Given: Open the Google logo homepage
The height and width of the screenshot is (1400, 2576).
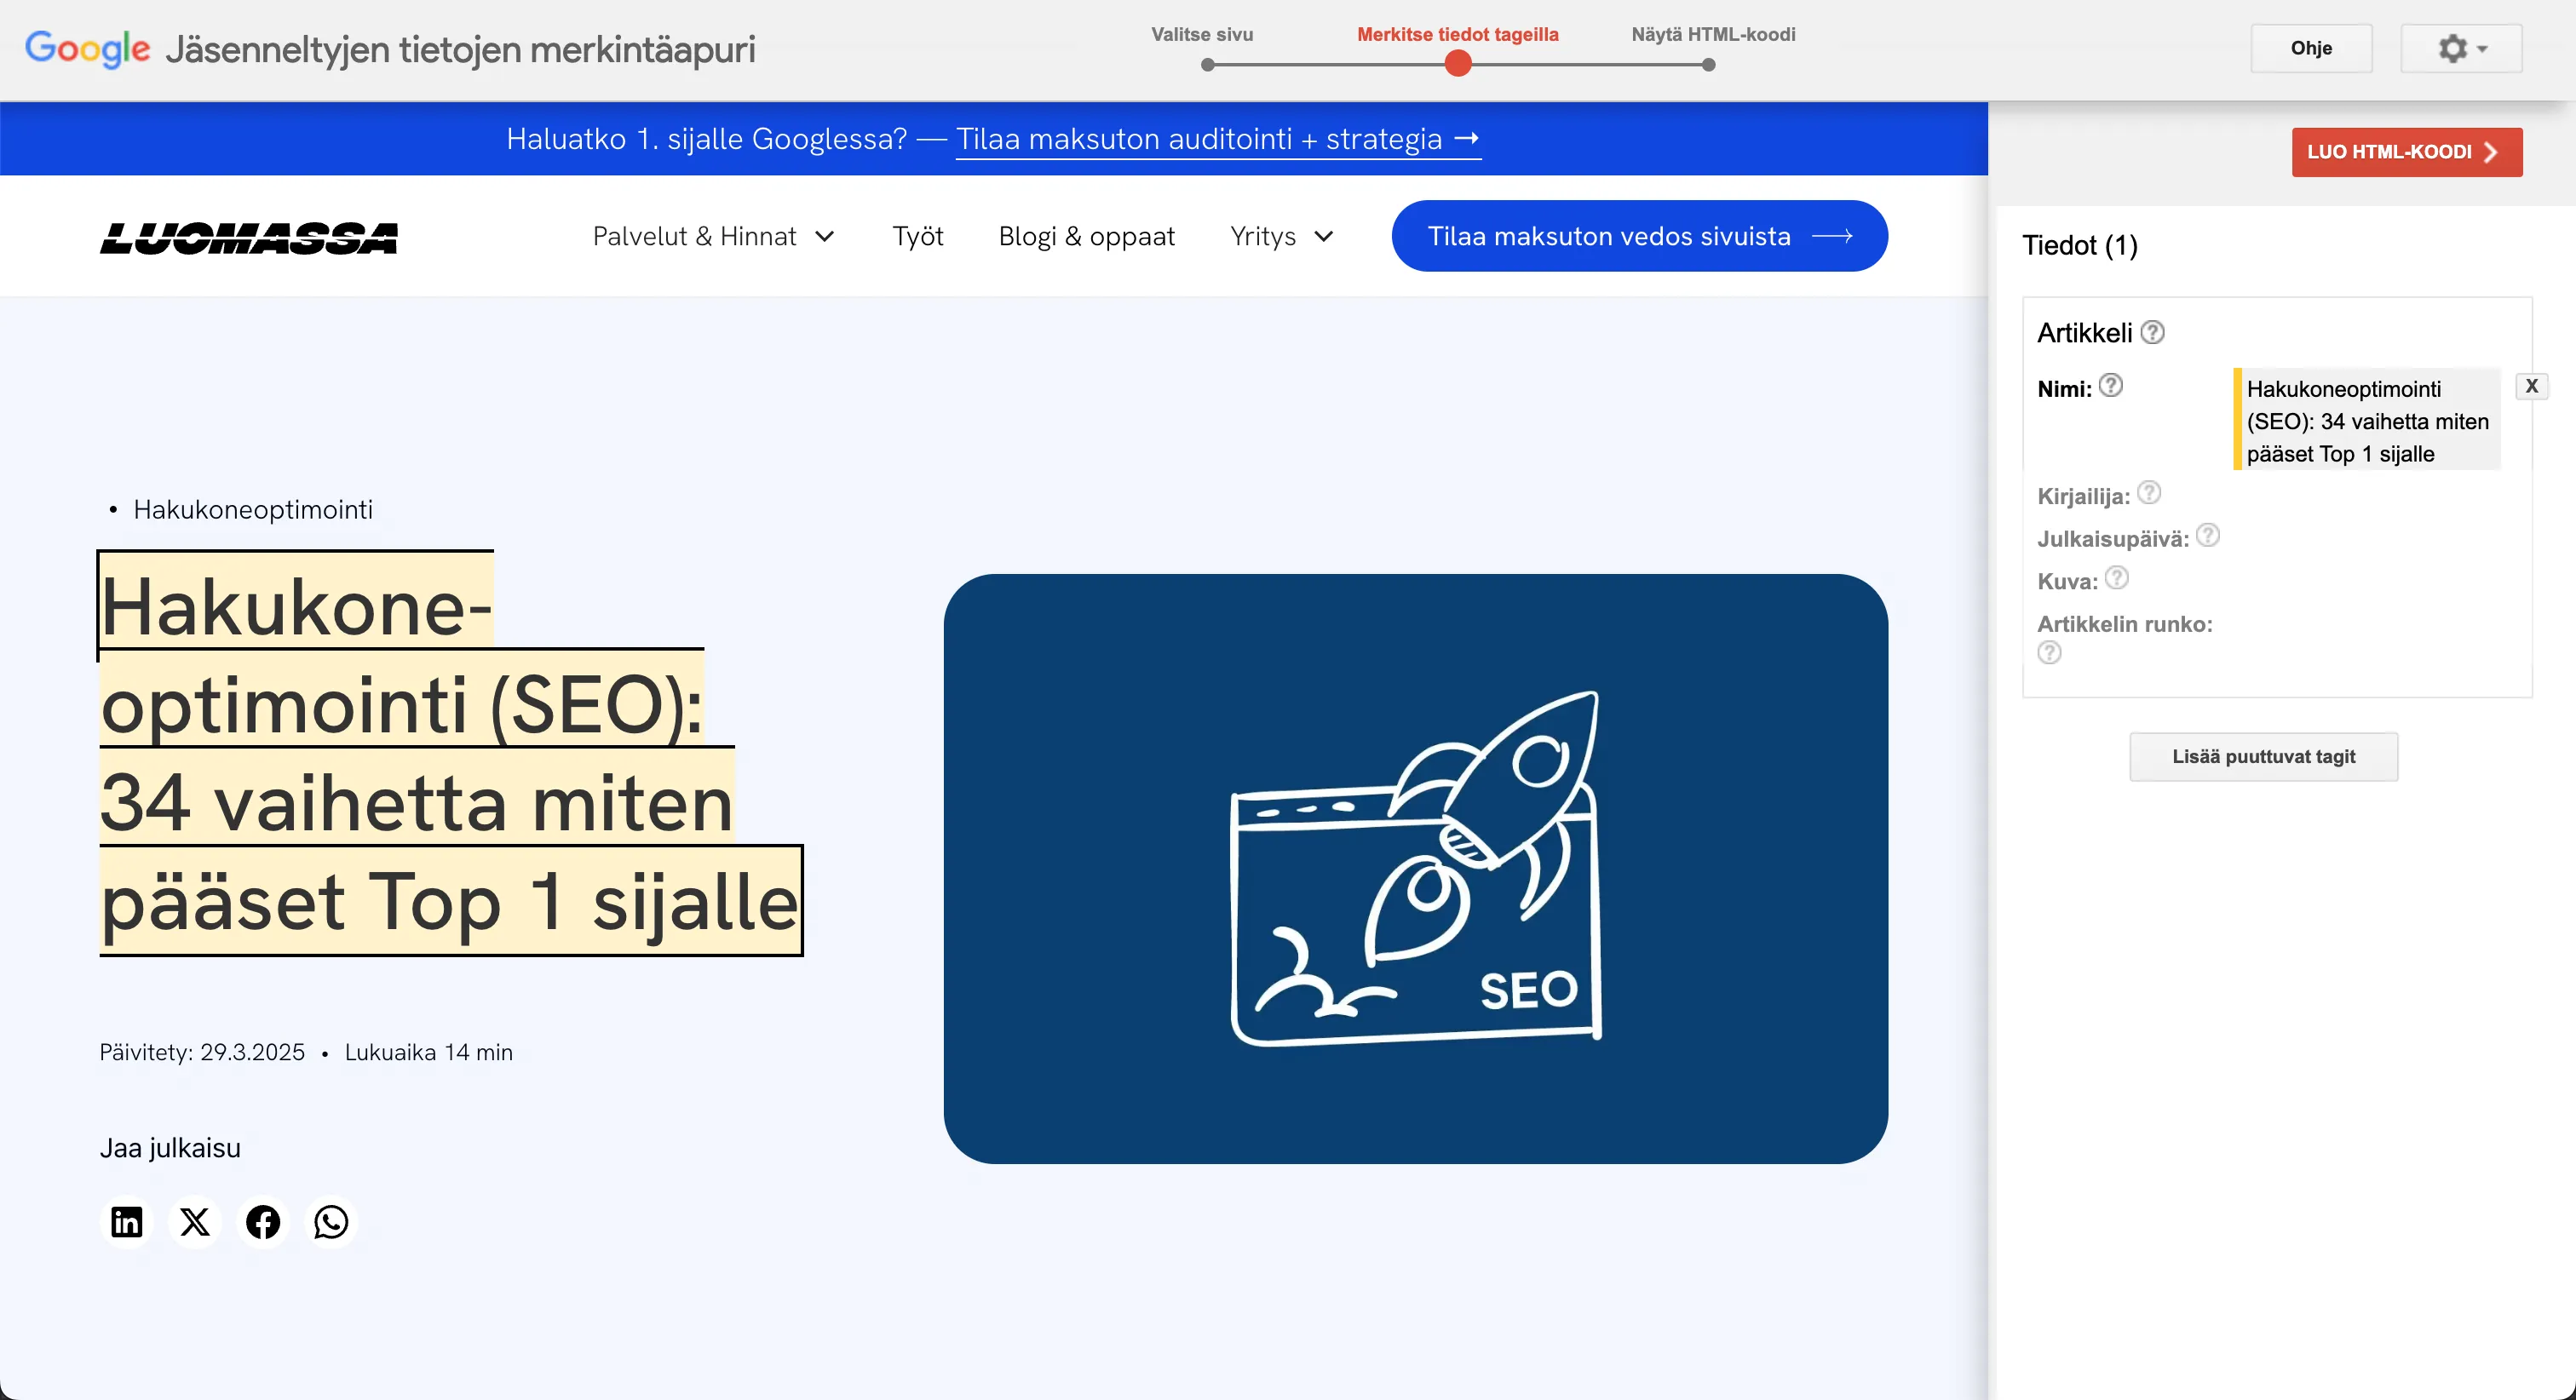Looking at the screenshot, I should tap(87, 48).
